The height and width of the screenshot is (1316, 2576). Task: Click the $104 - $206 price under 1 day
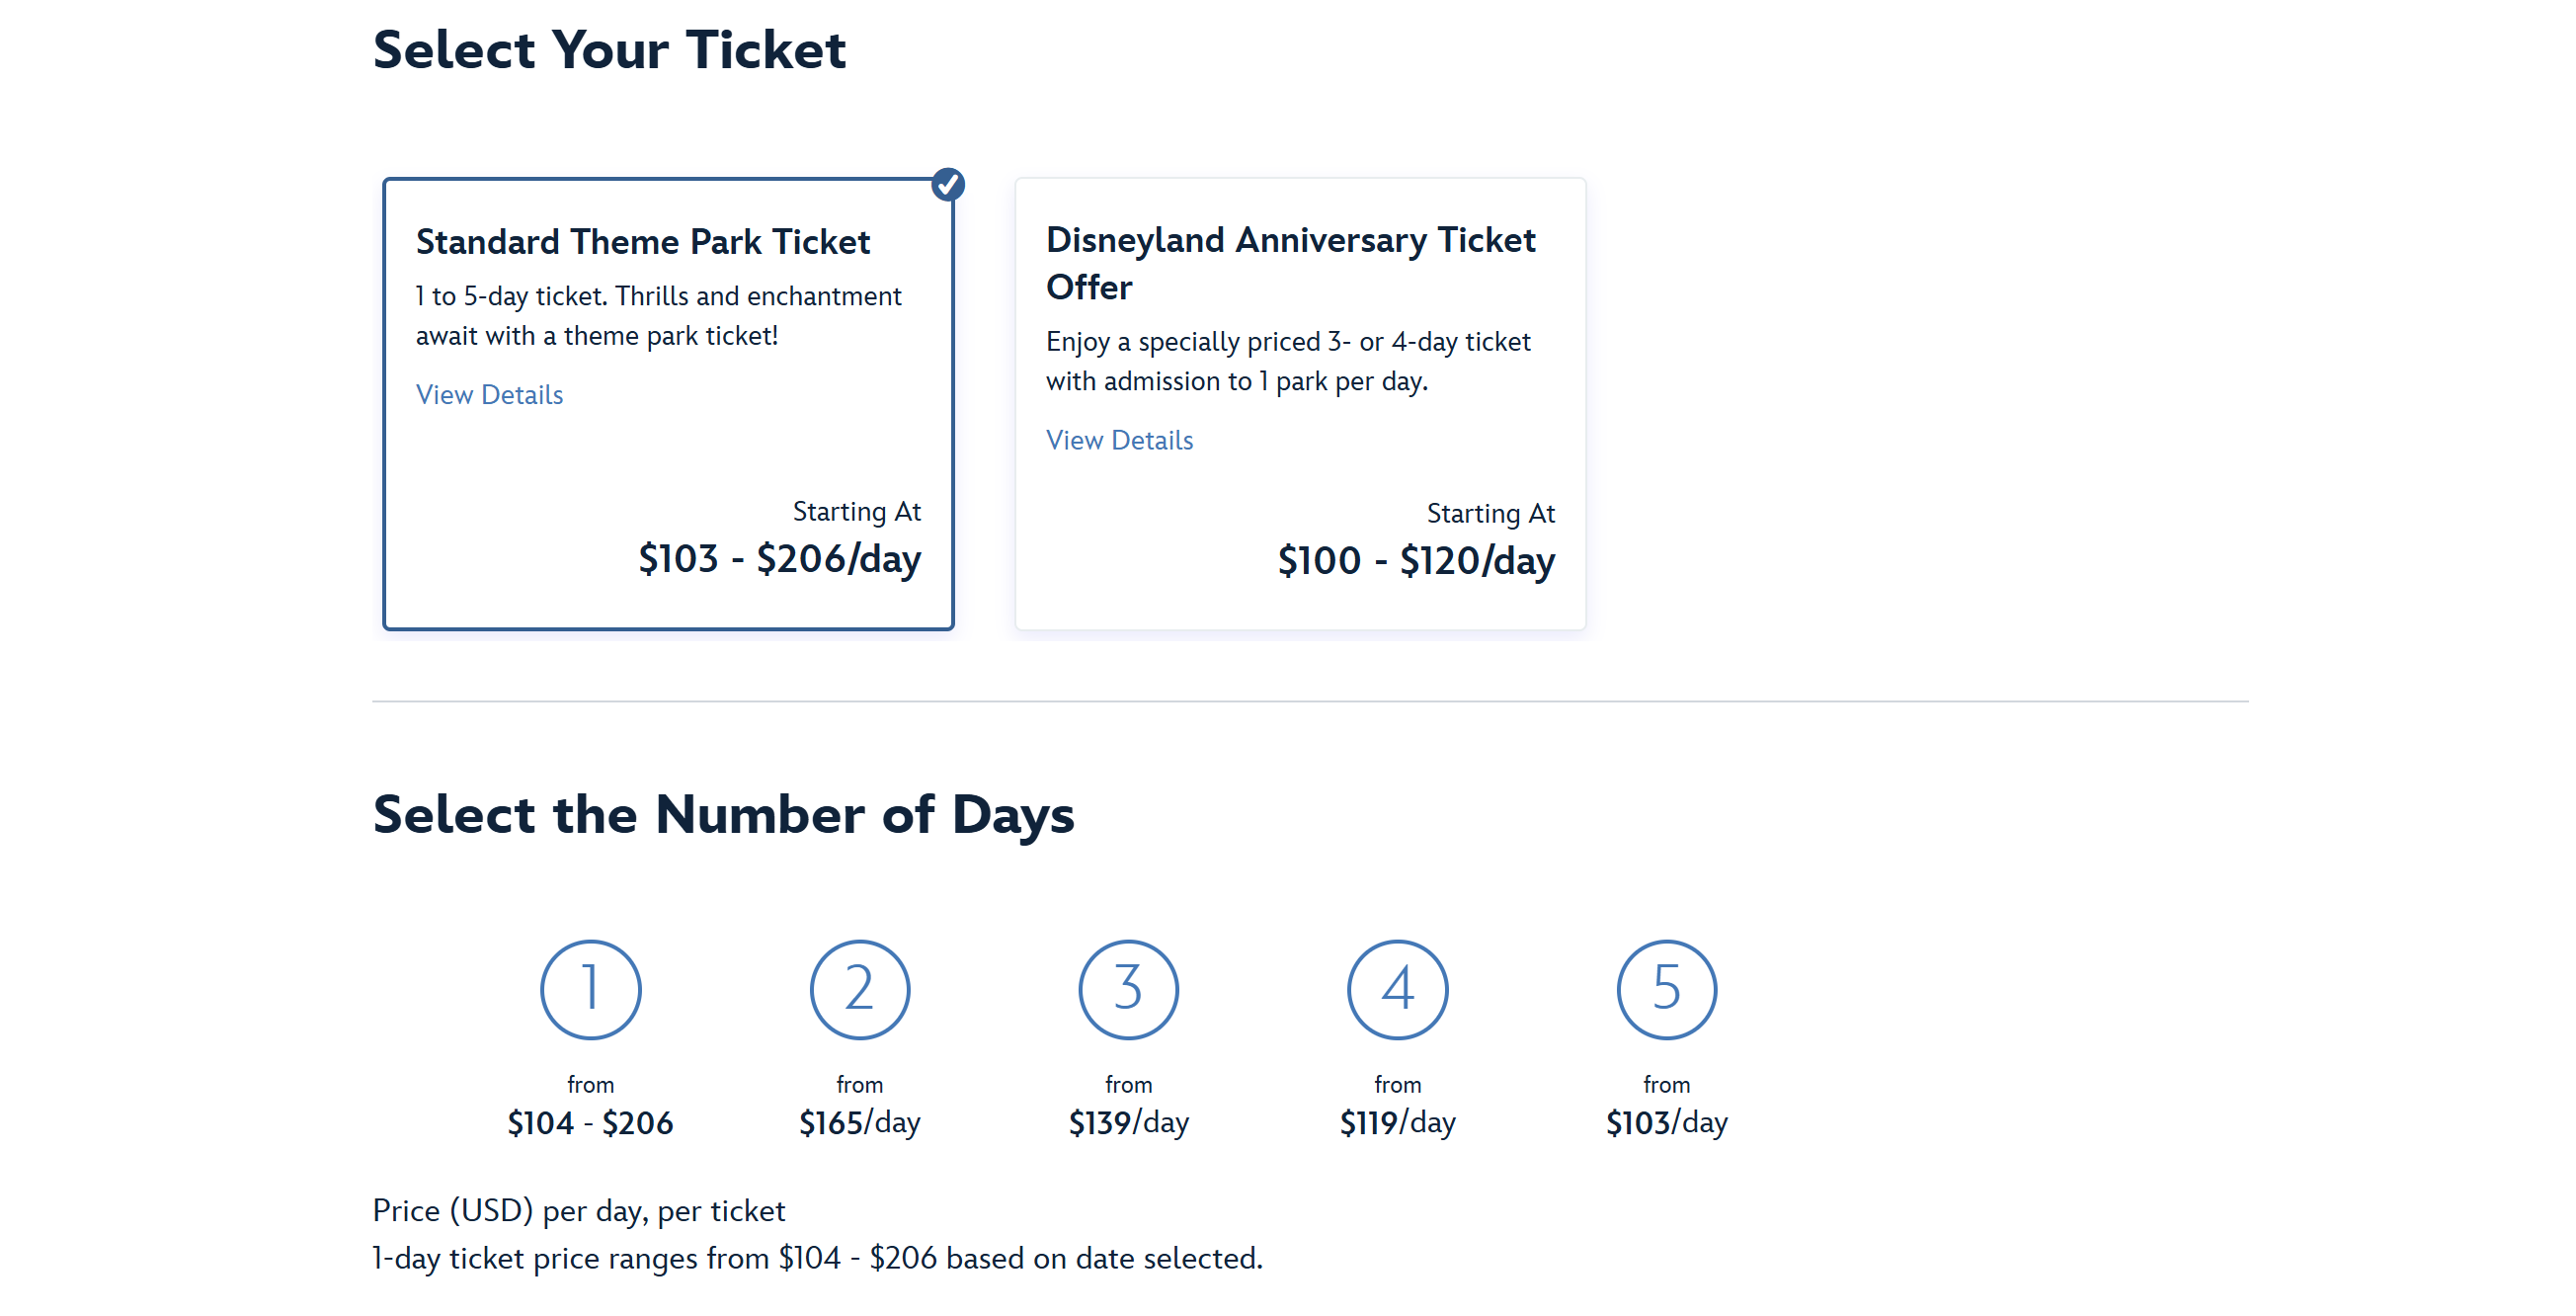coord(590,1123)
